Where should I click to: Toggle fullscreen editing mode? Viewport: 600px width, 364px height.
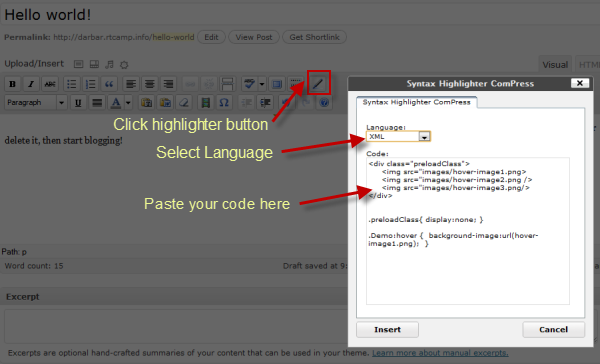pos(277,84)
